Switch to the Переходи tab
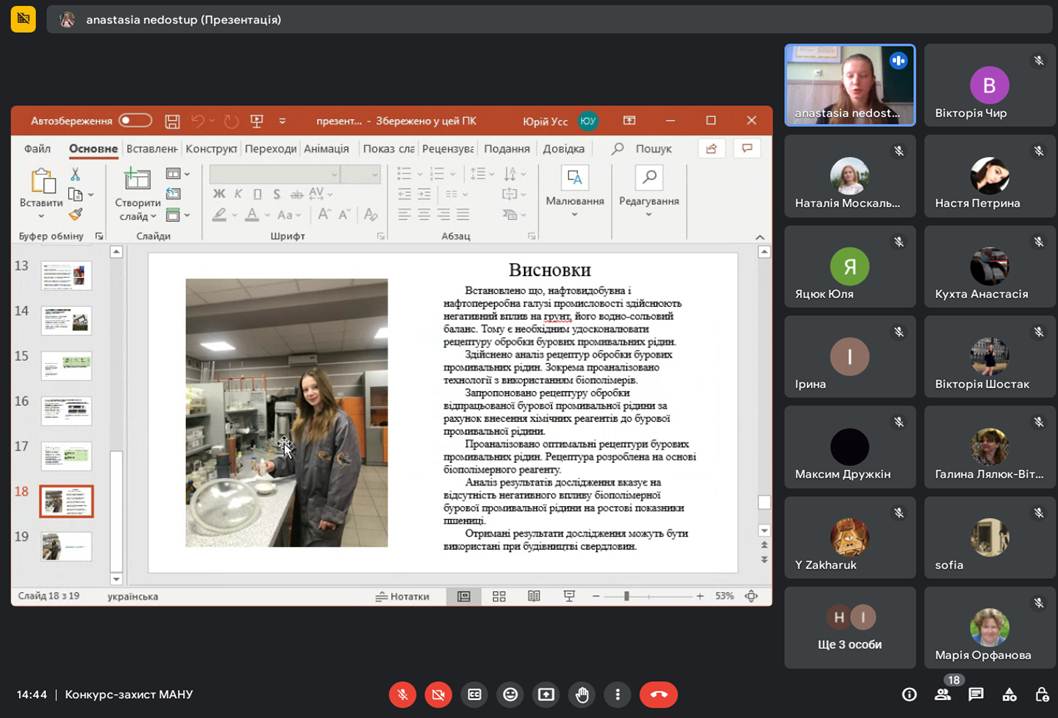1058x718 pixels. tap(270, 149)
